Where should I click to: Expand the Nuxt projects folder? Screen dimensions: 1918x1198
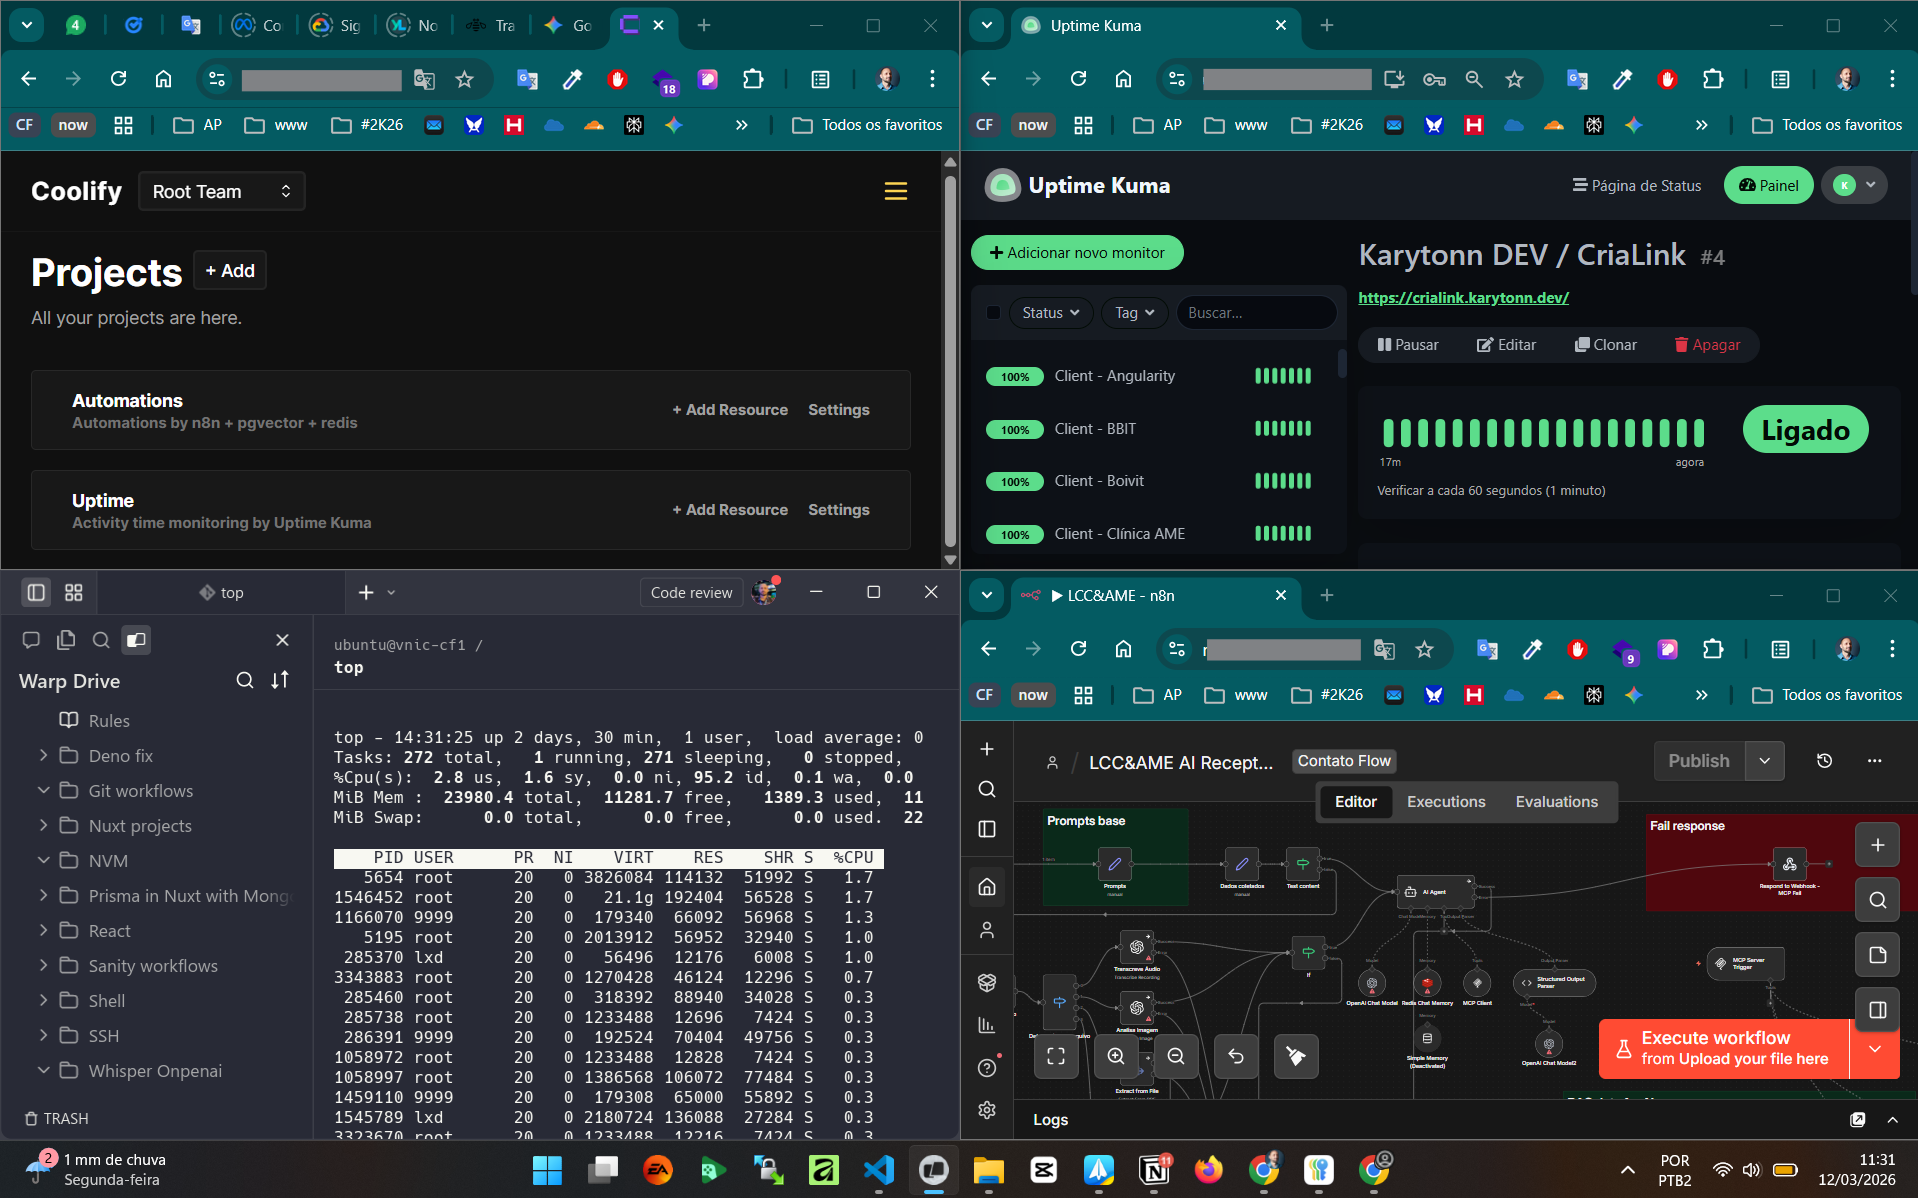43,825
